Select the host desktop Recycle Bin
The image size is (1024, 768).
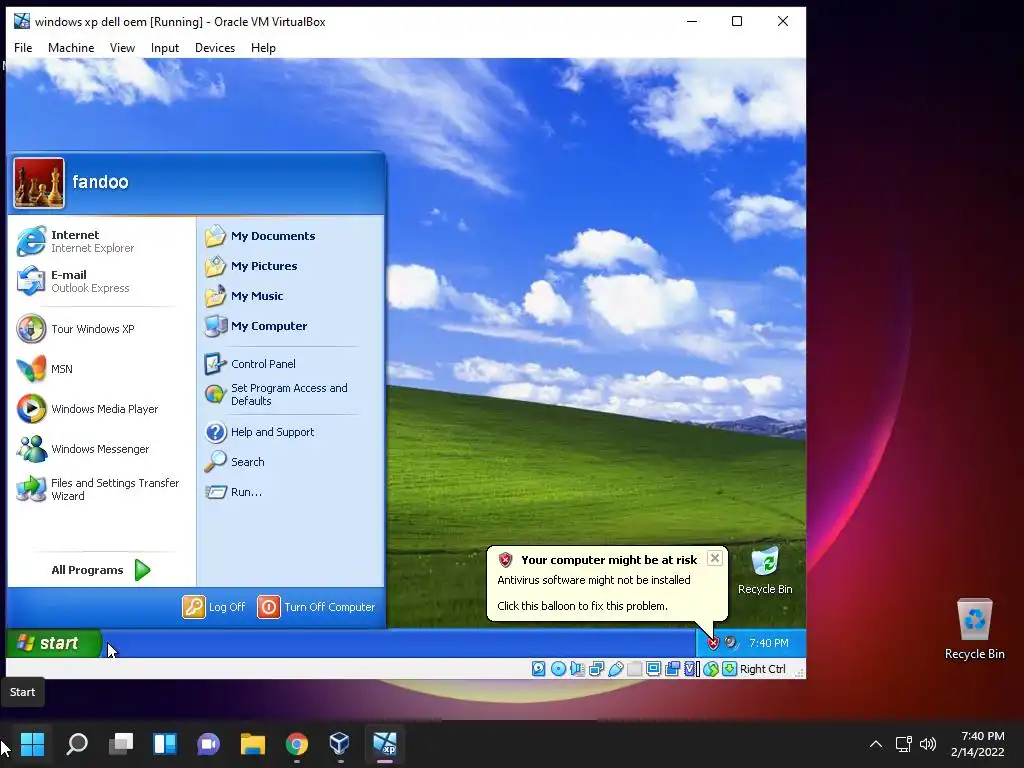coord(974,629)
